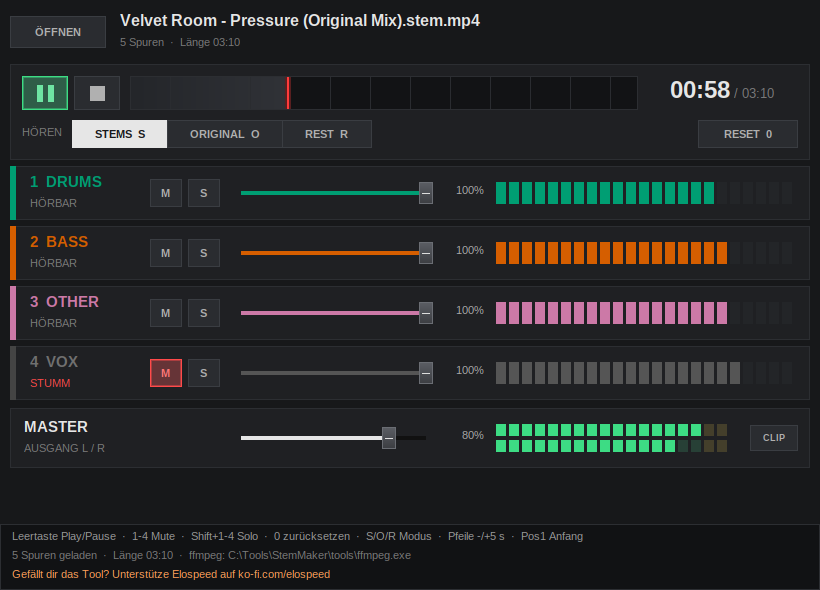Click the '0 zurücksetzen' shortcut hint

312,536
